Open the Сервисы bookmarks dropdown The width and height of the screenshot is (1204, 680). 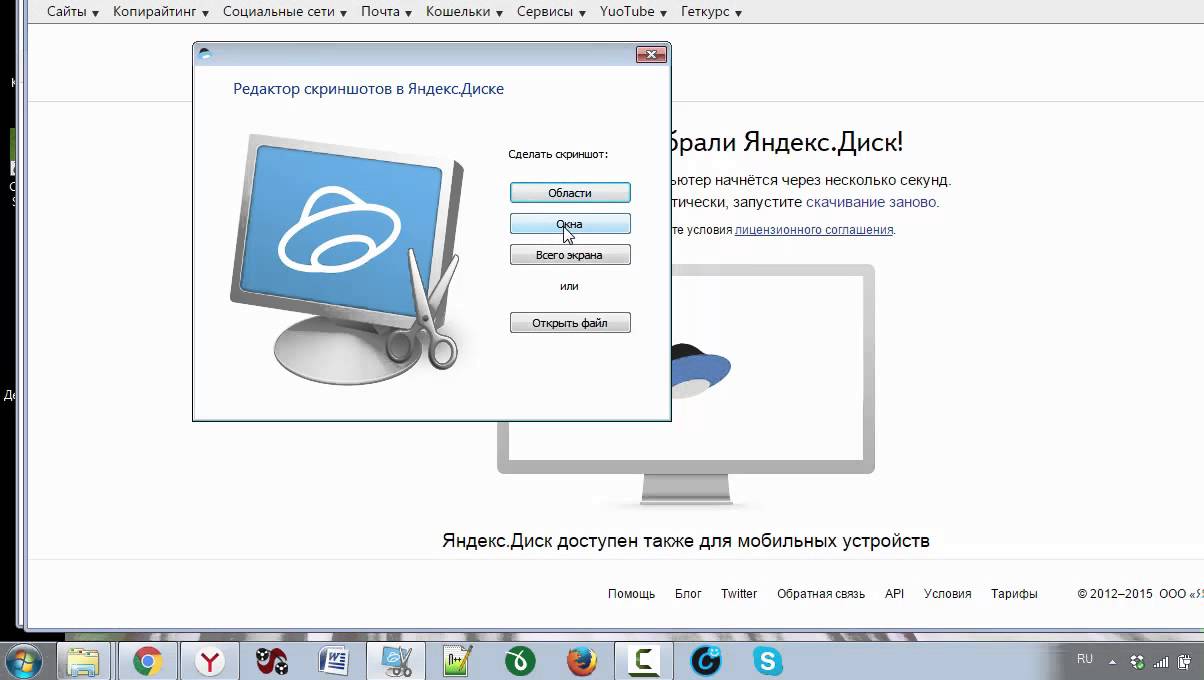552,12
